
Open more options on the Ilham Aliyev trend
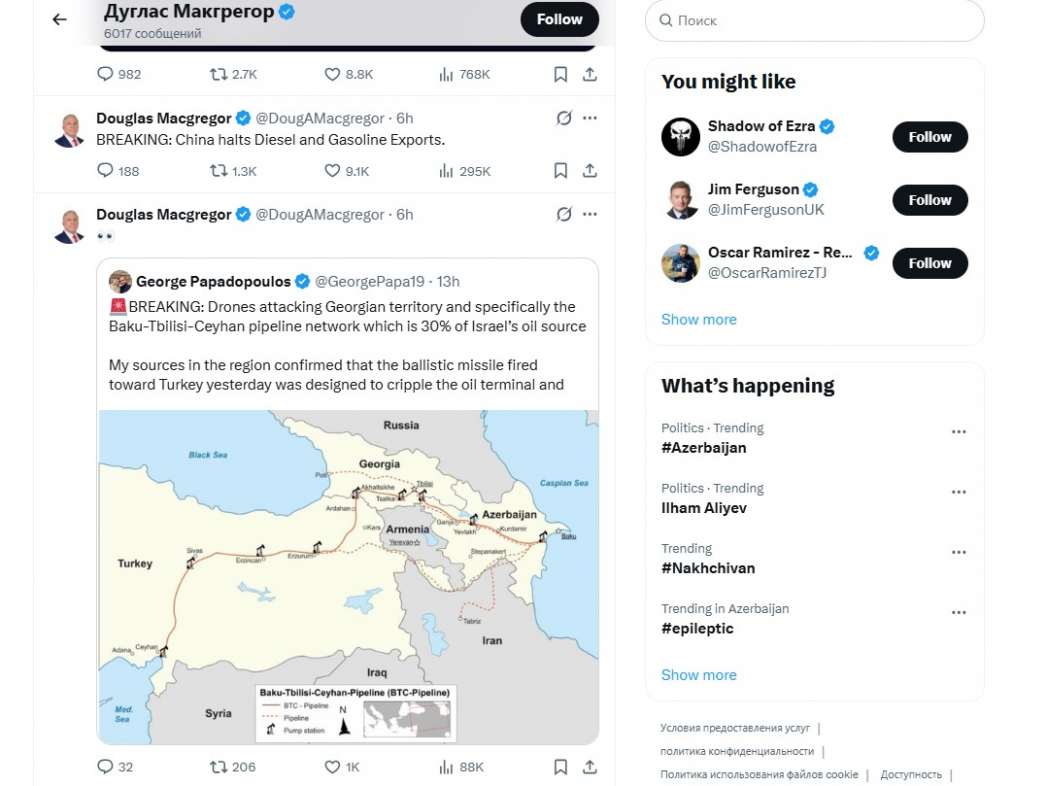pyautogui.click(x=959, y=491)
